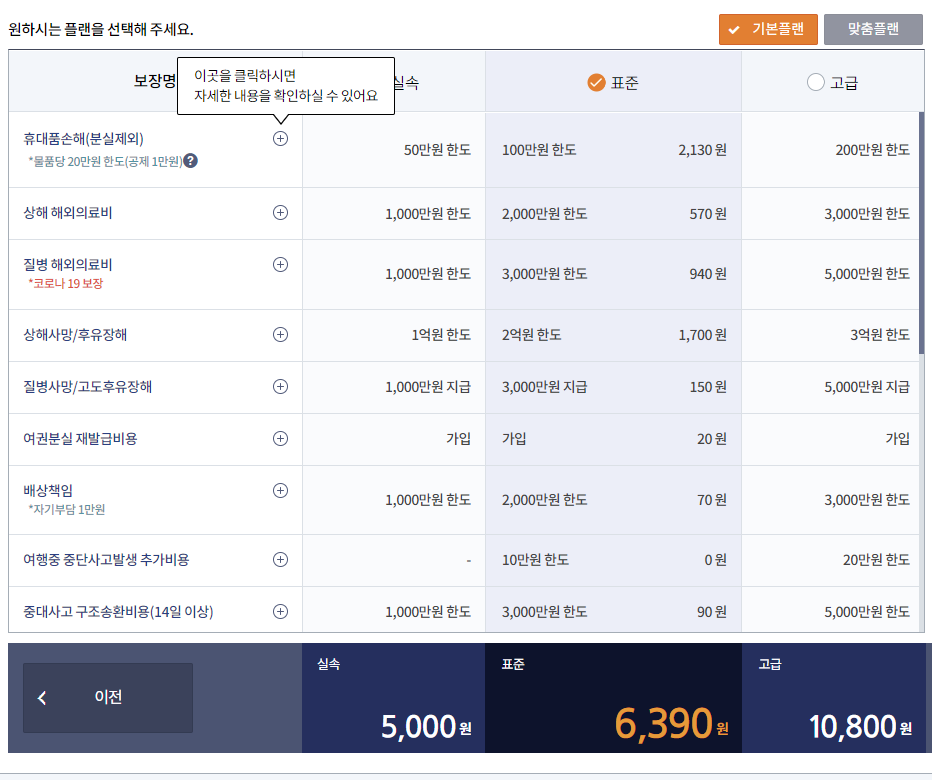
Task: Select the 표준 plan radio button
Action: click(596, 82)
